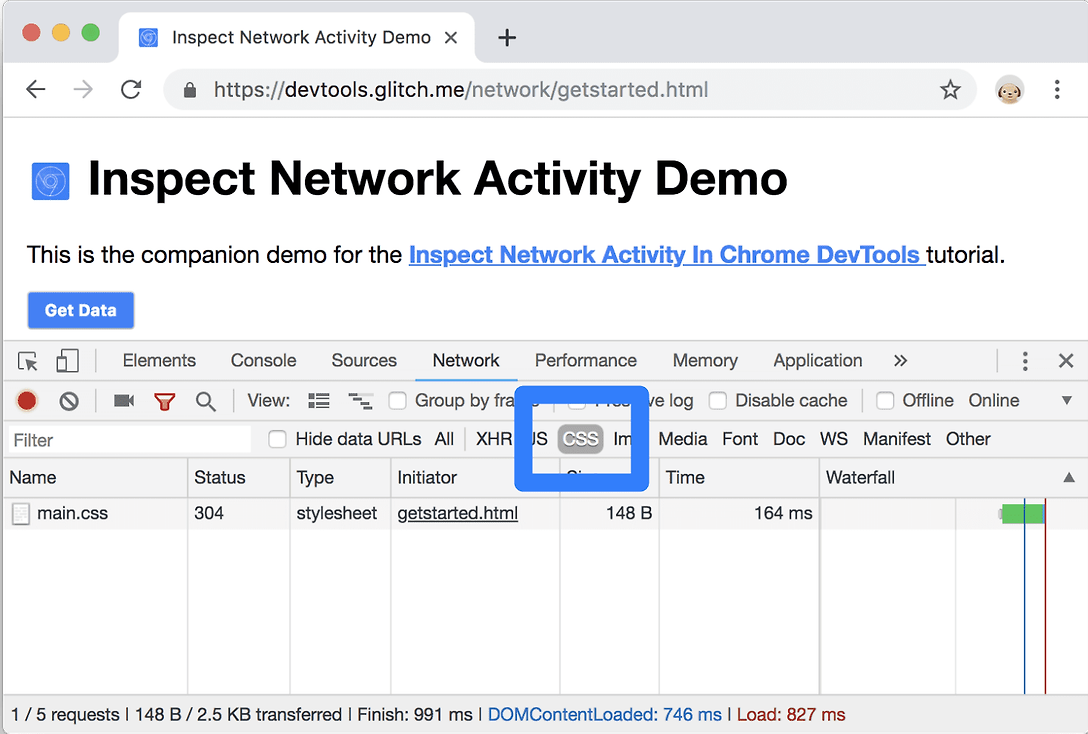Follow the Inspect Network Activity In Chrome DevTools link
Image resolution: width=1088 pixels, height=734 pixels.
[666, 255]
